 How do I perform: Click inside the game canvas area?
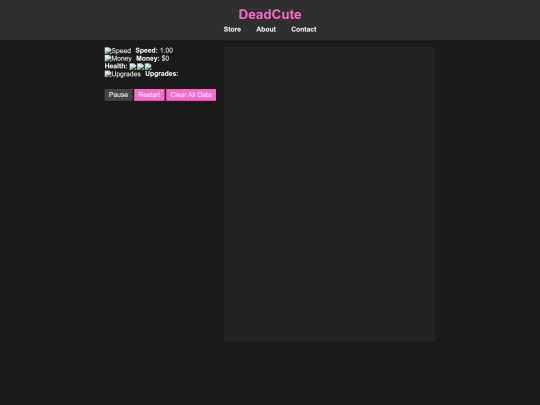coord(330,195)
